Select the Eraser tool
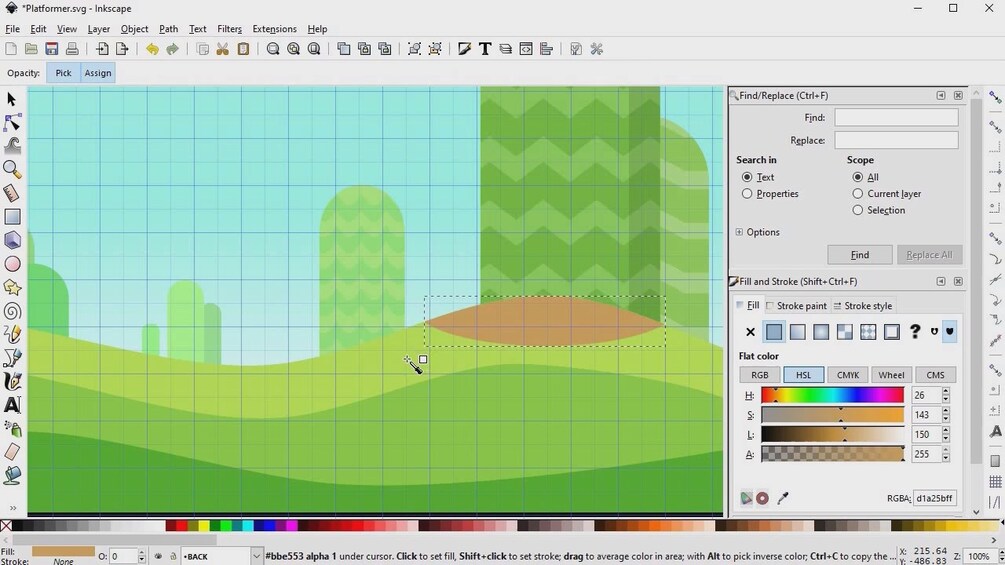 pyautogui.click(x=12, y=452)
